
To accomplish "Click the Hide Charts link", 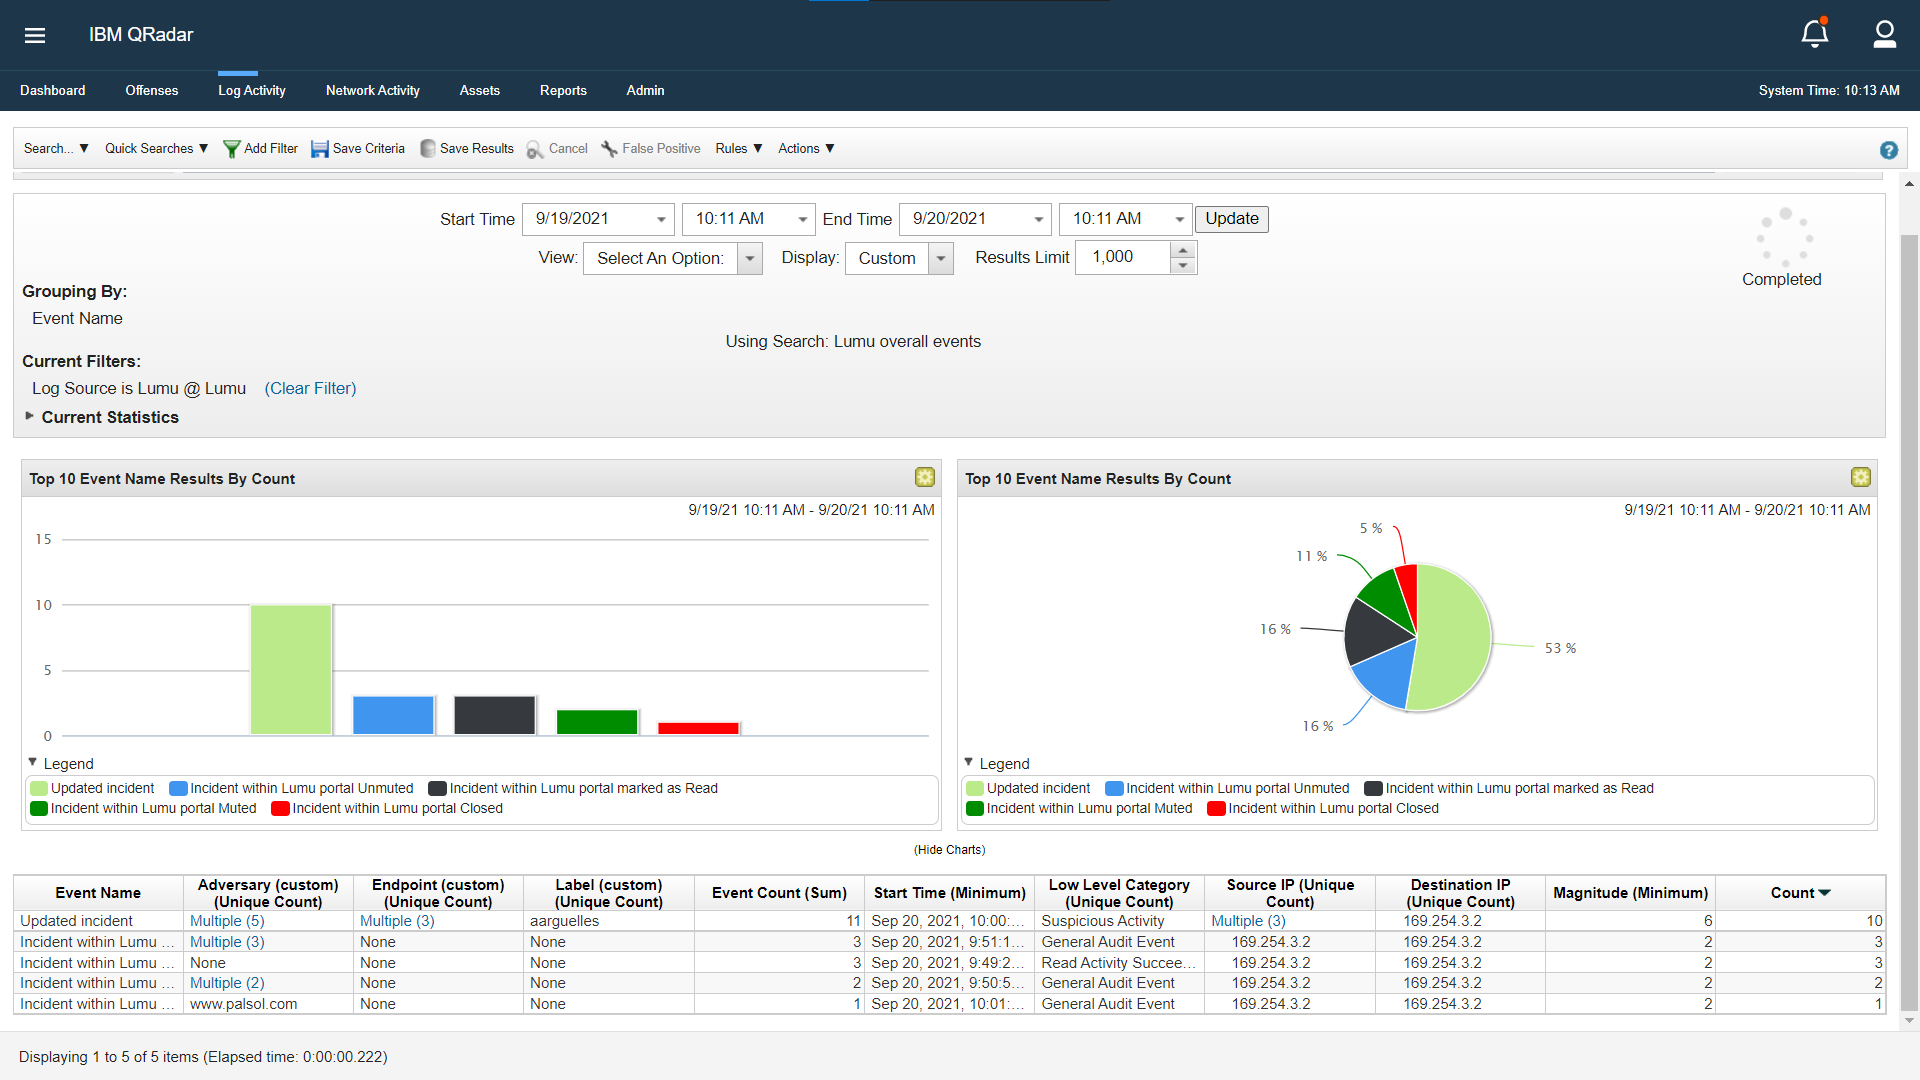I will click(x=949, y=849).
